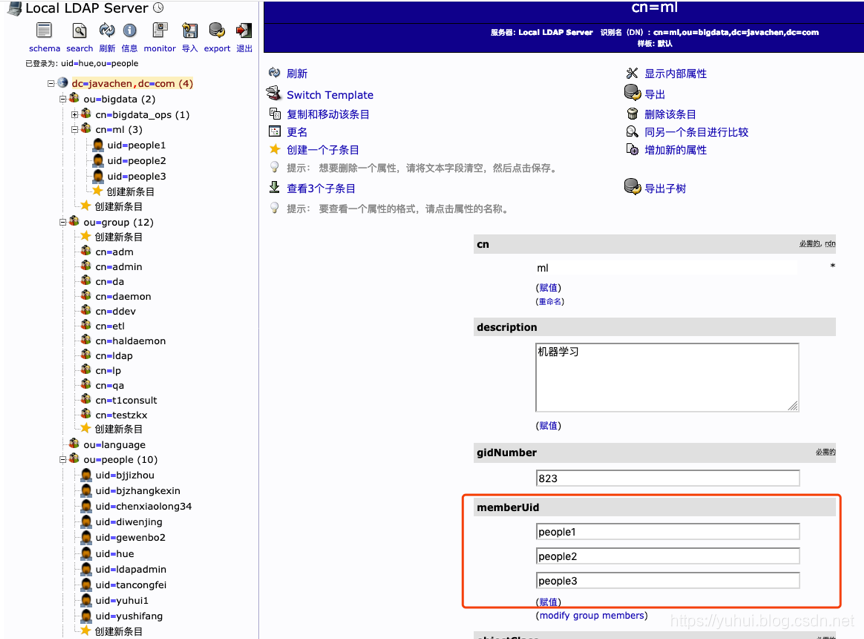
Task: Open the monitor icon
Action: coord(160,30)
